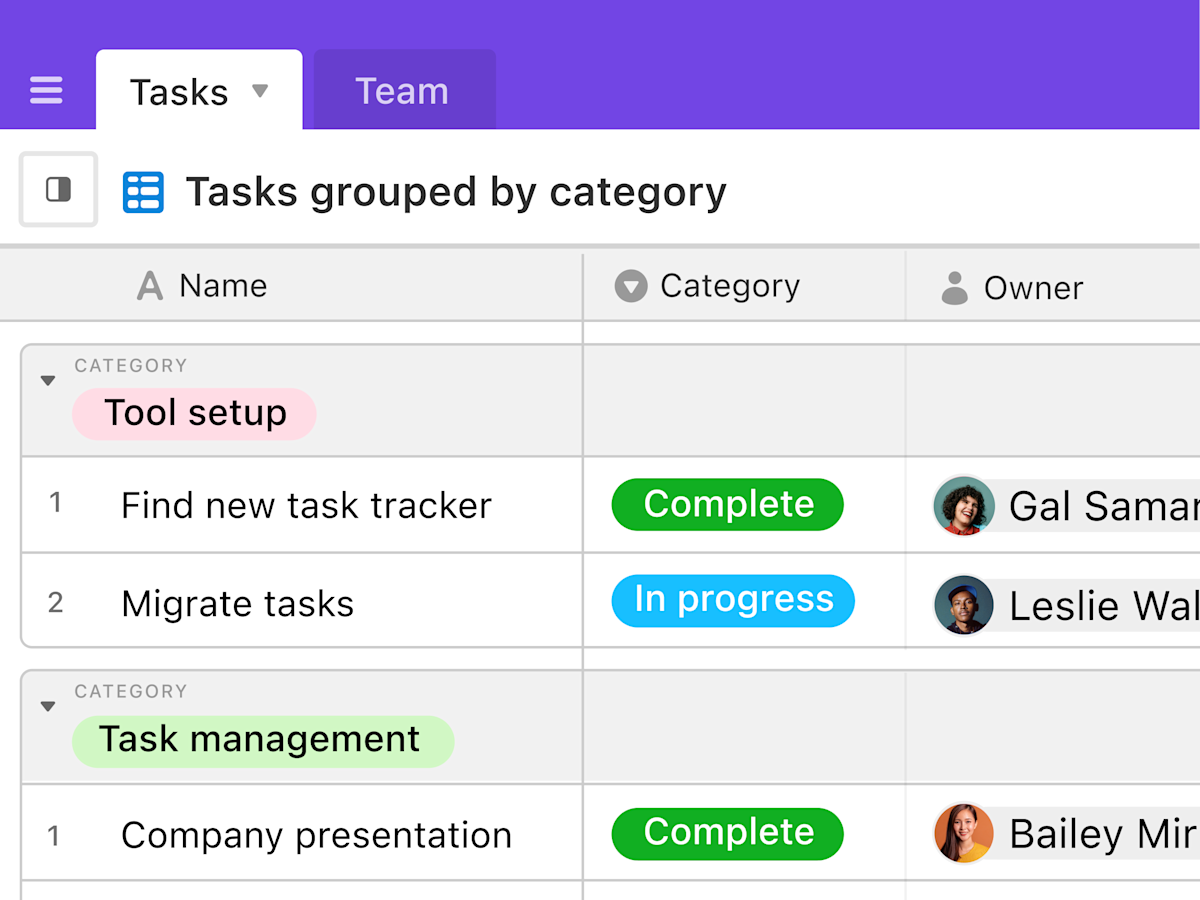The height and width of the screenshot is (900, 1200).
Task: Click the In progress status for Migrate tasks
Action: pyautogui.click(x=733, y=600)
